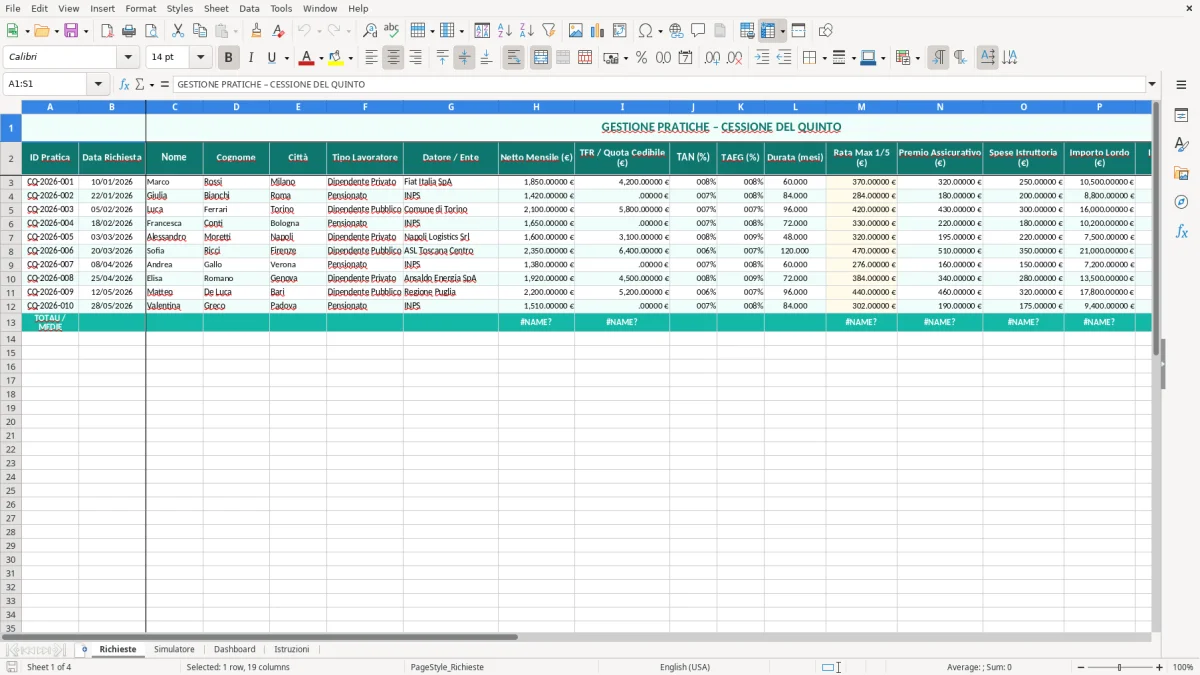This screenshot has height=675, width=1200.
Task: Open the sidebar Gallery panel
Action: coord(1181,174)
